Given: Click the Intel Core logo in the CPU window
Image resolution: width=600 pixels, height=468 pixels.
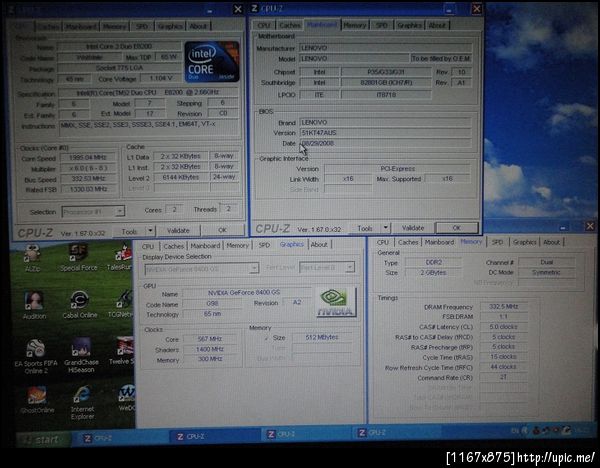Looking at the screenshot, I should (x=212, y=62).
